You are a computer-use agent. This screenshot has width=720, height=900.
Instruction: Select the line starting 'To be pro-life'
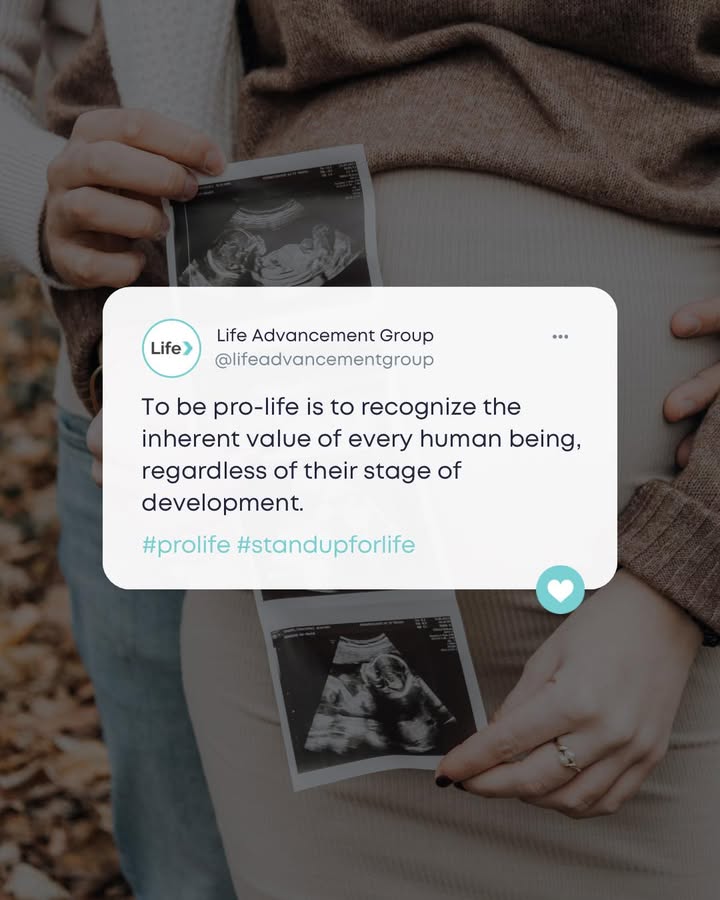331,407
